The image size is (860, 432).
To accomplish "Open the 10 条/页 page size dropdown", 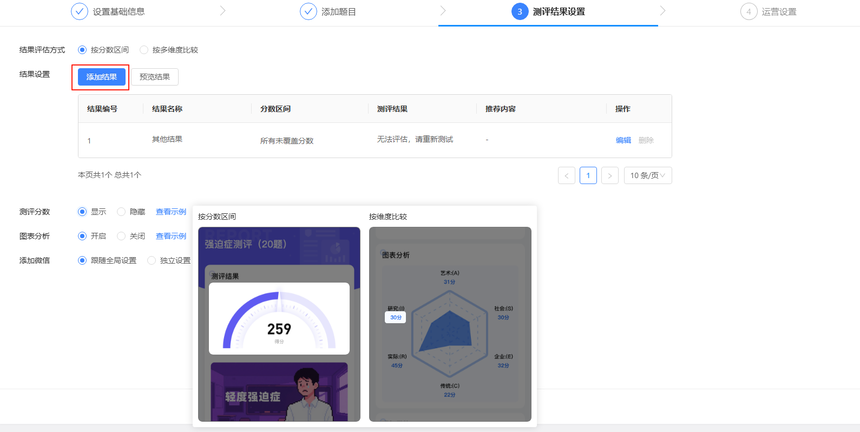I will click(x=648, y=175).
